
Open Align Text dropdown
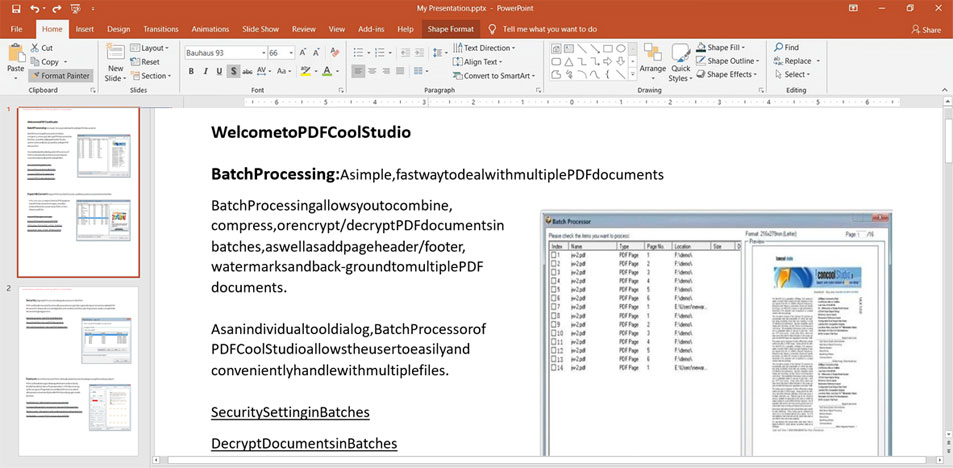(478, 61)
